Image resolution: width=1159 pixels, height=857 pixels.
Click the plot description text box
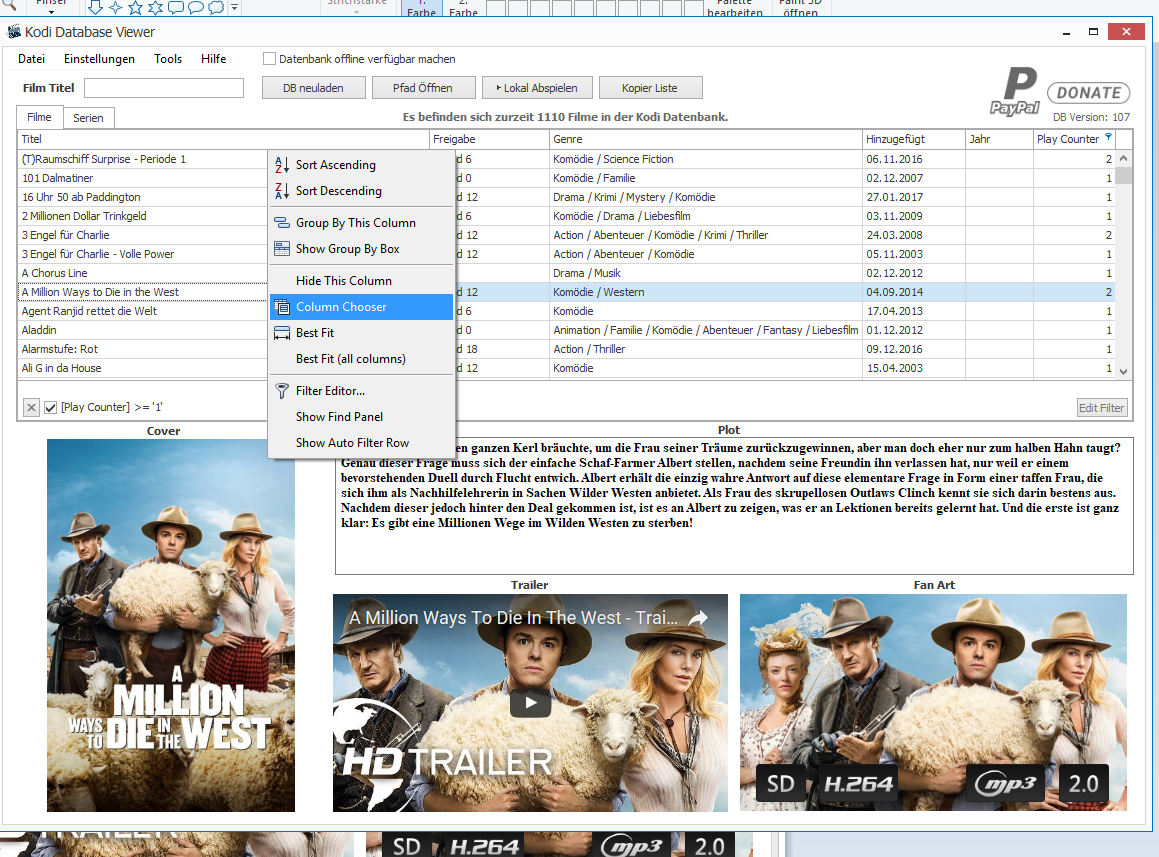click(734, 507)
